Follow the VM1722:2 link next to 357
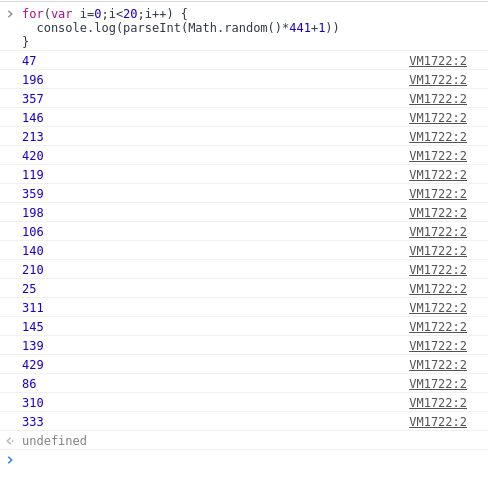This screenshot has height=477, width=488. tap(438, 99)
